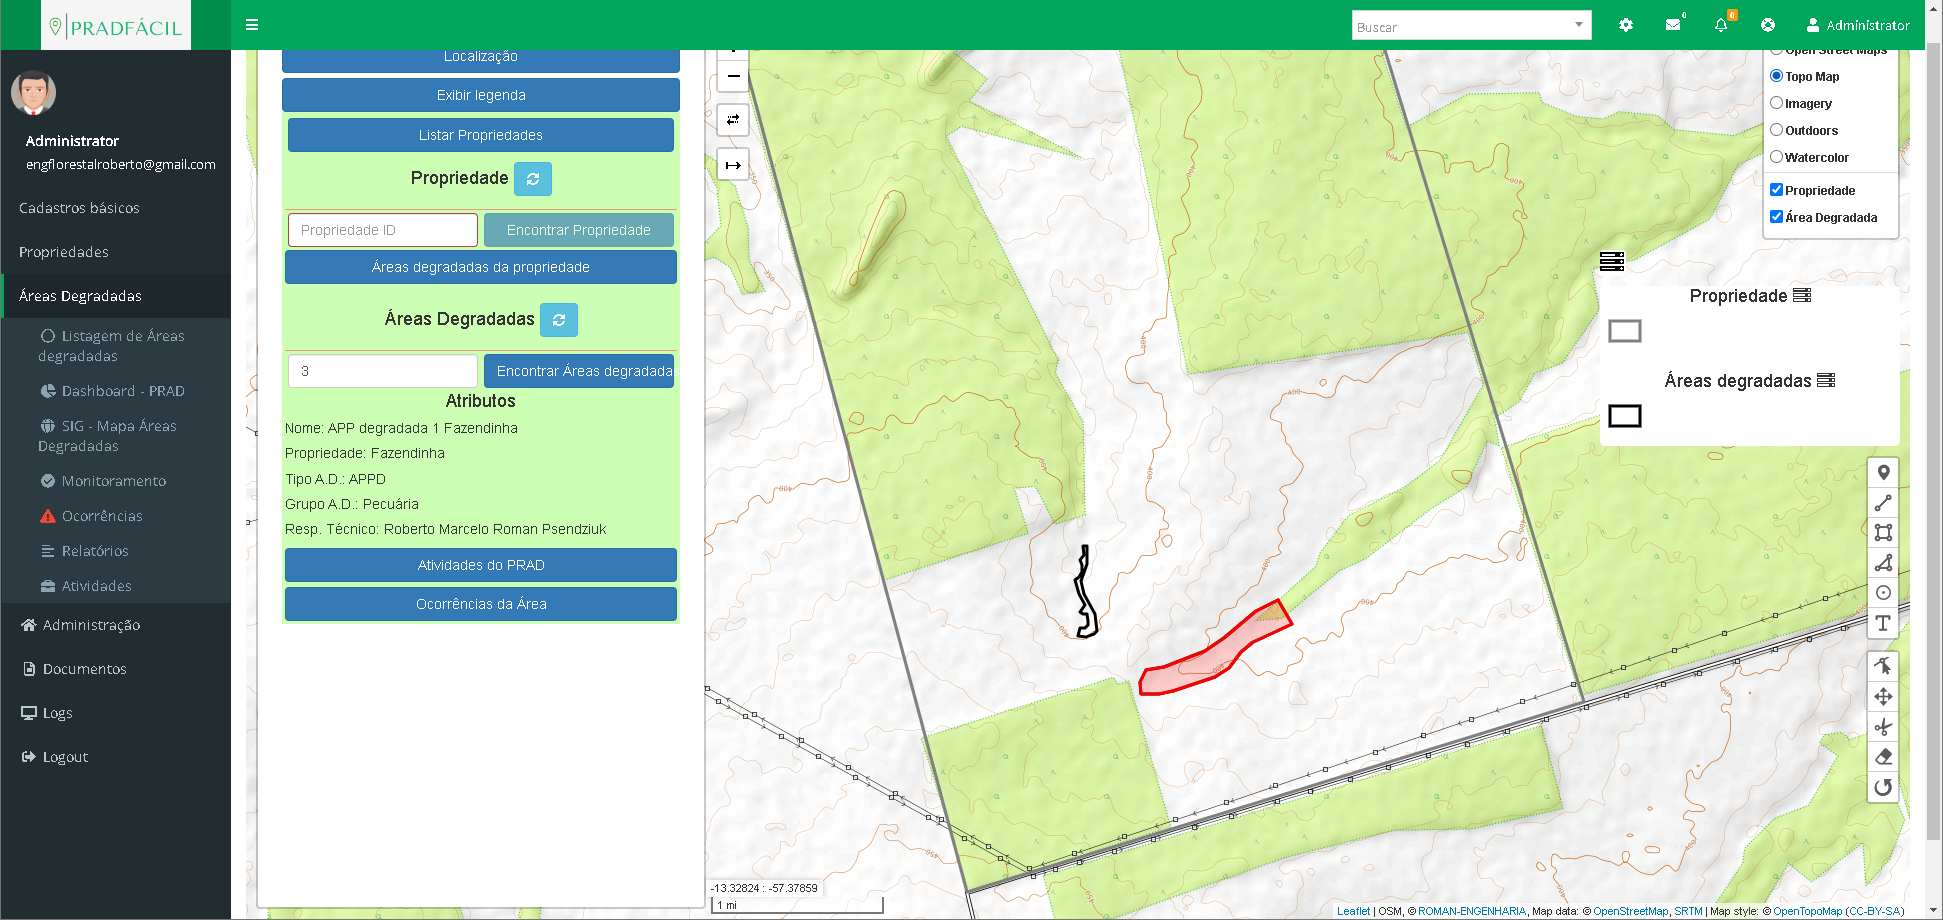Viewport: 1943px width, 920px height.
Task: Select the draw marker tool
Action: [1883, 473]
